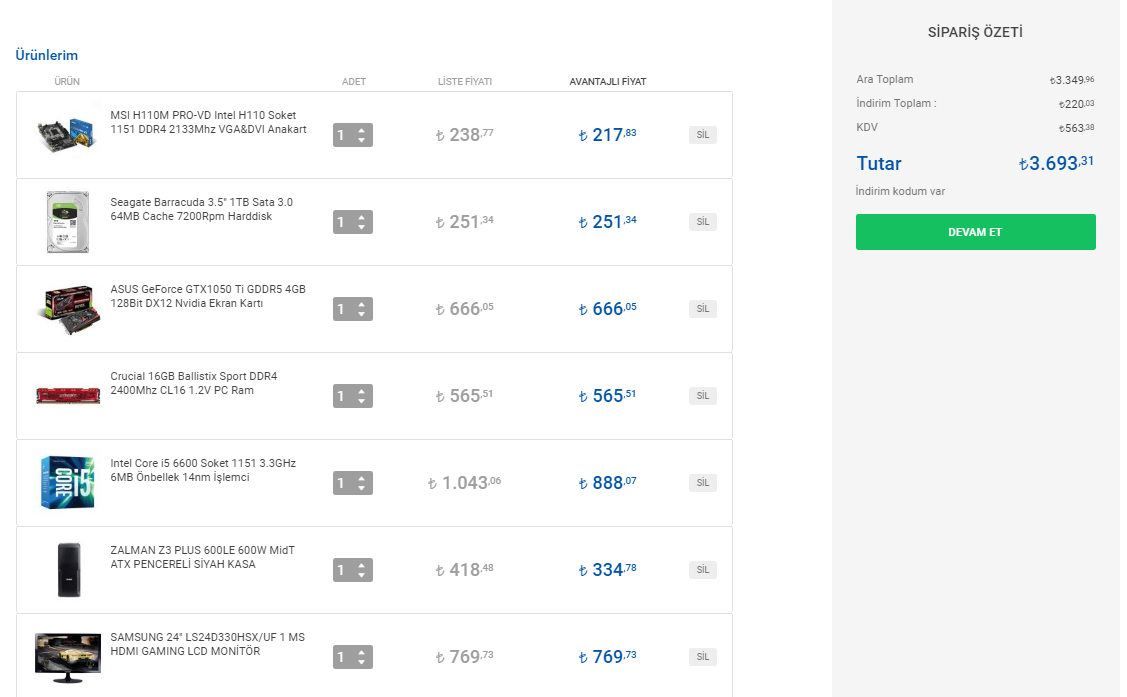The height and width of the screenshot is (697, 1127).
Task: Click the Seagate Barracuda hard disk thumbnail
Action: [68, 222]
